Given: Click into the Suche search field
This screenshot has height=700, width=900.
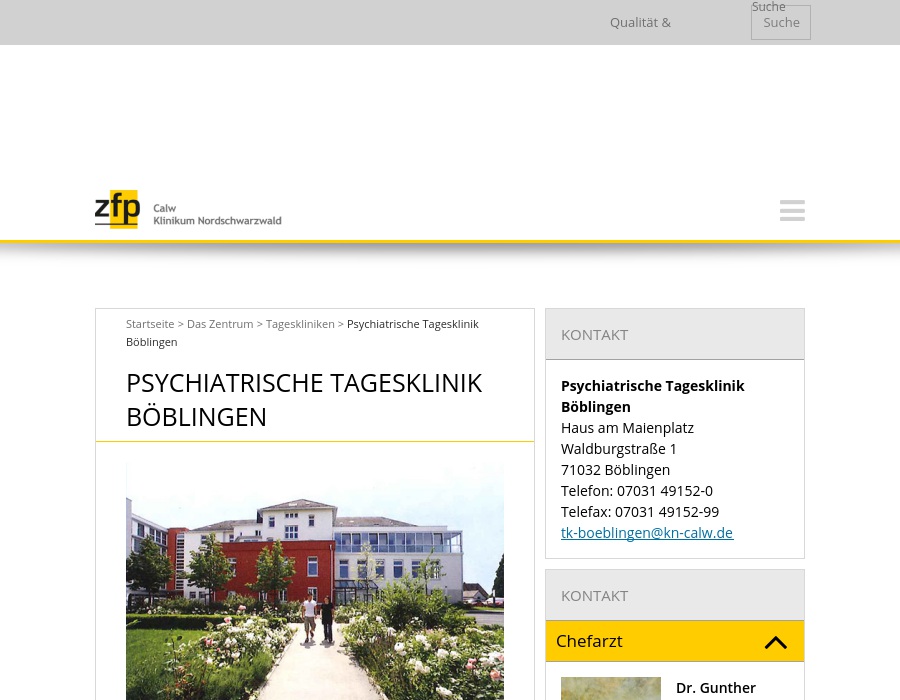Looking at the screenshot, I should click(x=780, y=22).
